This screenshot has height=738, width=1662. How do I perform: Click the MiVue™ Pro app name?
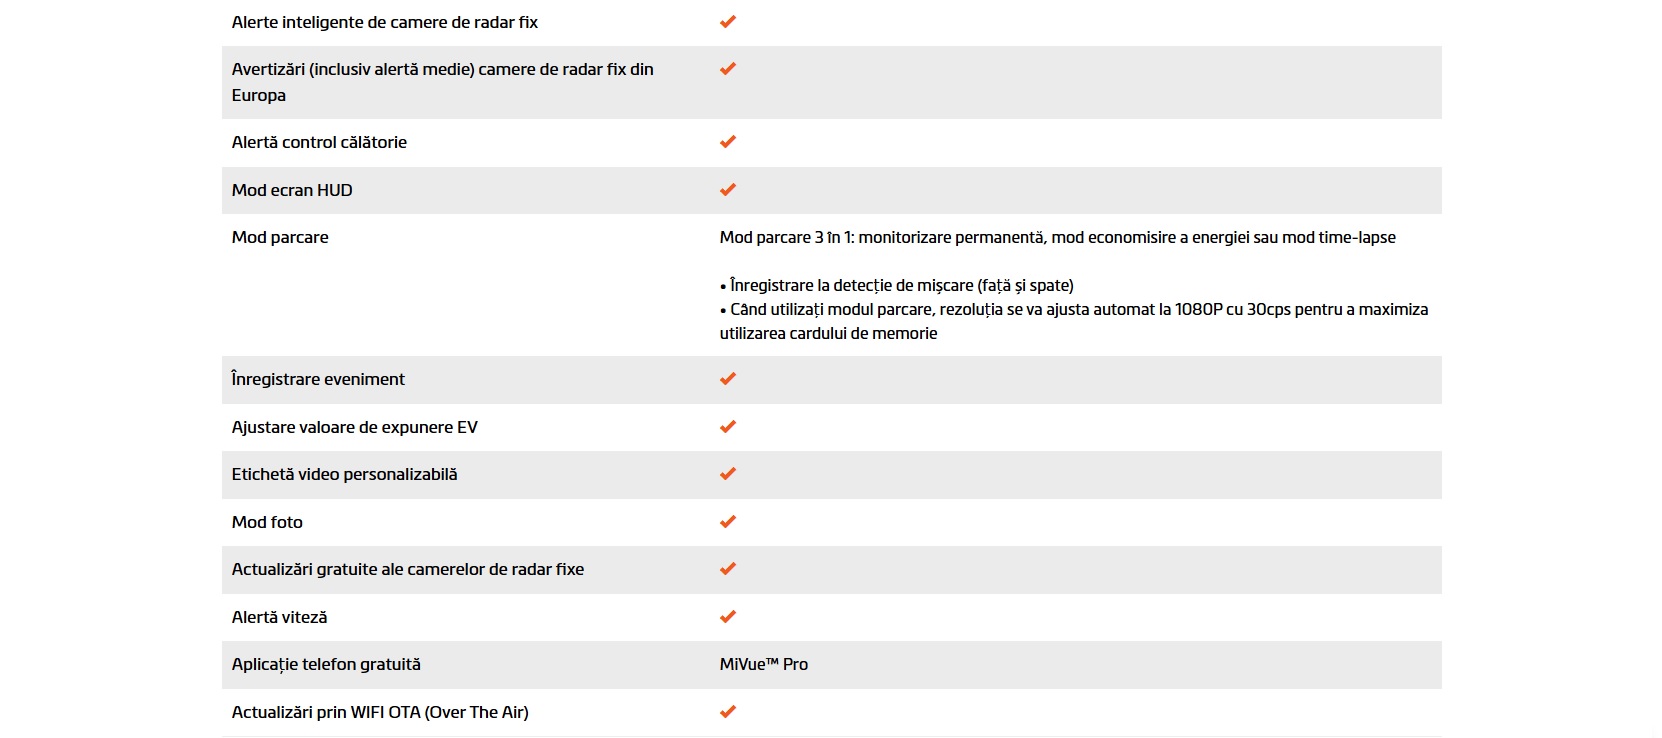click(x=764, y=664)
